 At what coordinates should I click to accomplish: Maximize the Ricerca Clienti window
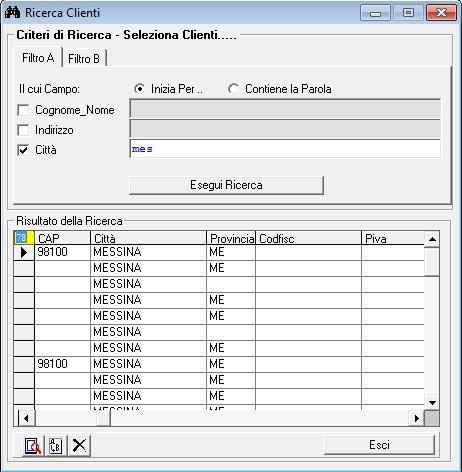tap(408, 13)
